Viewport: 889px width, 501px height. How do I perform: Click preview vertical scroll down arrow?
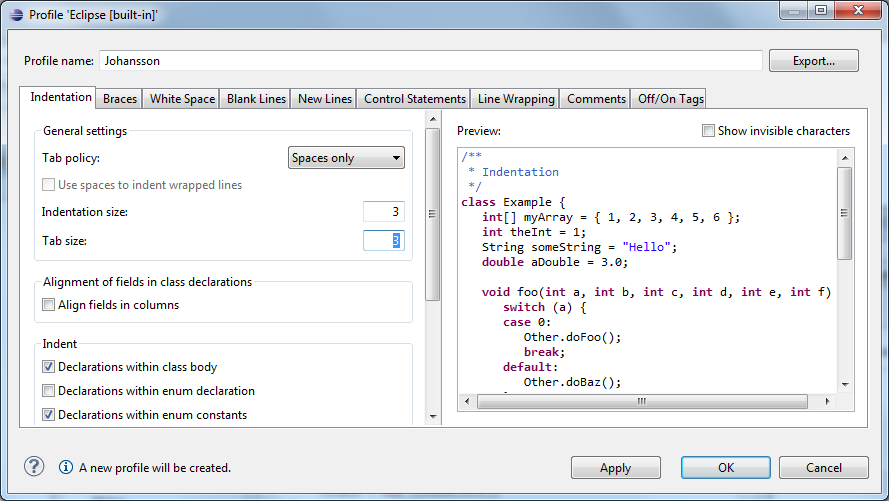(845, 384)
